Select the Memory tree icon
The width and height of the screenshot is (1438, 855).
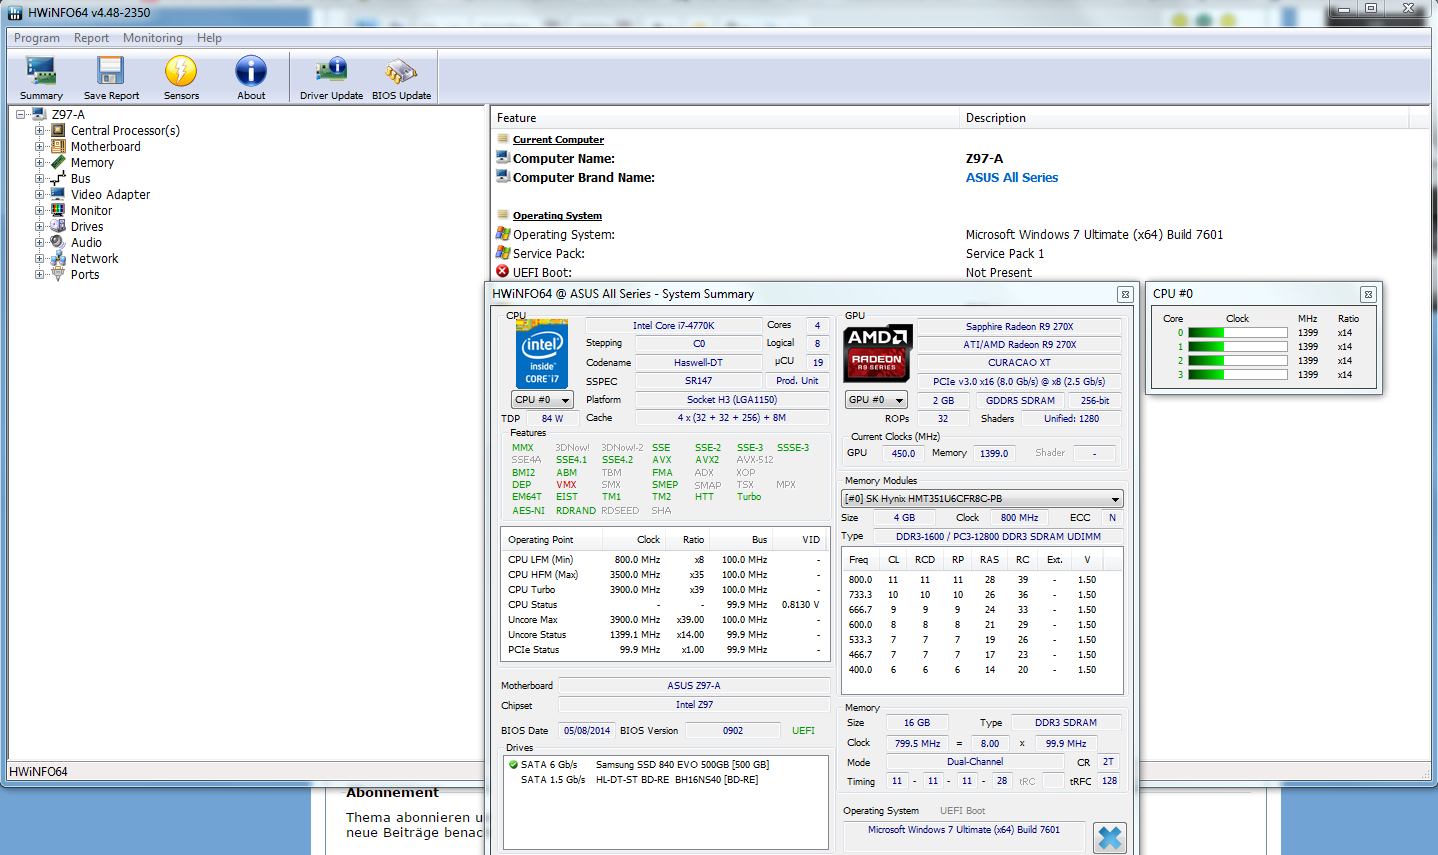point(58,162)
